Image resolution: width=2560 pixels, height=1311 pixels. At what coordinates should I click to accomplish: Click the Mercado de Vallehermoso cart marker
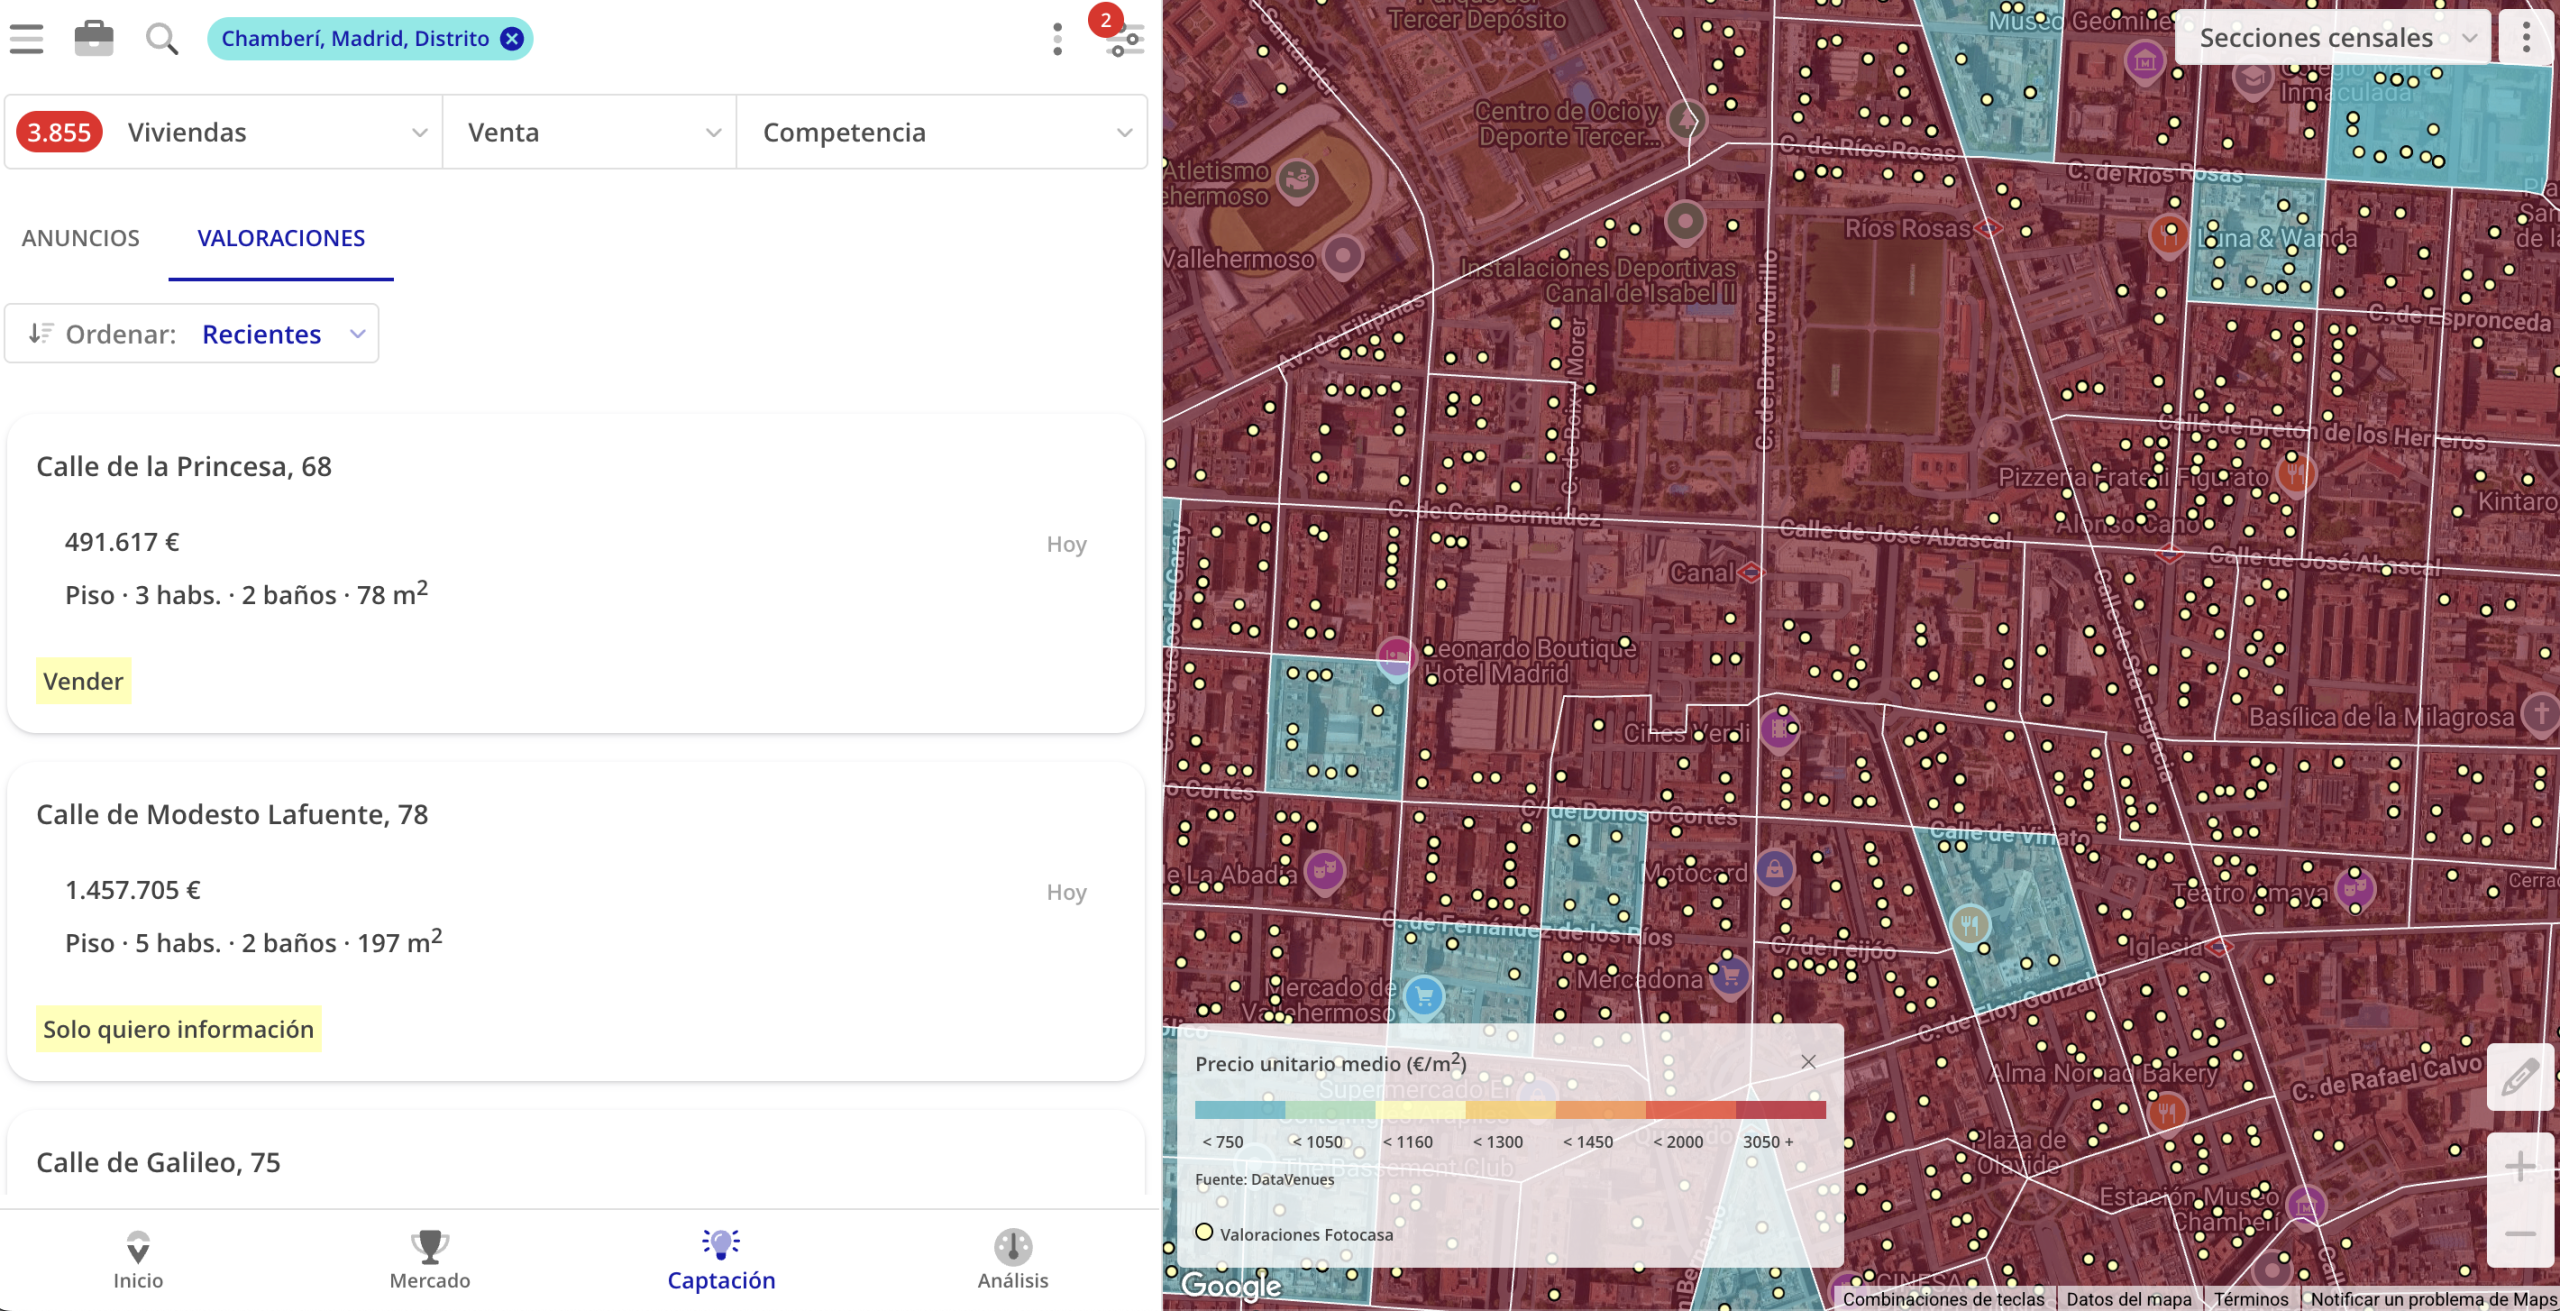(1424, 996)
